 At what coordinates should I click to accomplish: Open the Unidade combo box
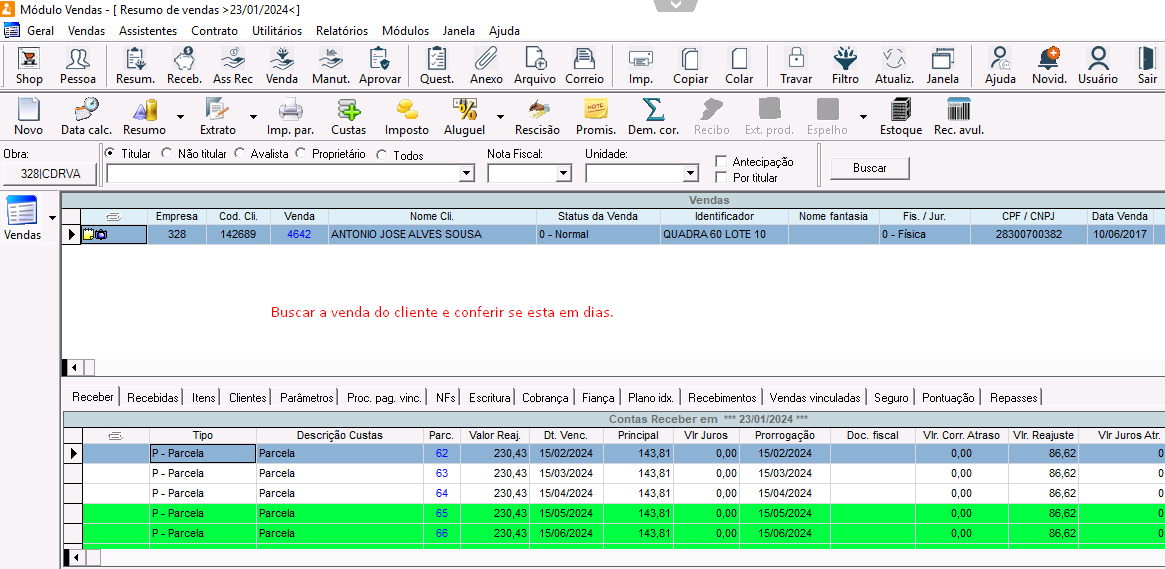(x=690, y=174)
